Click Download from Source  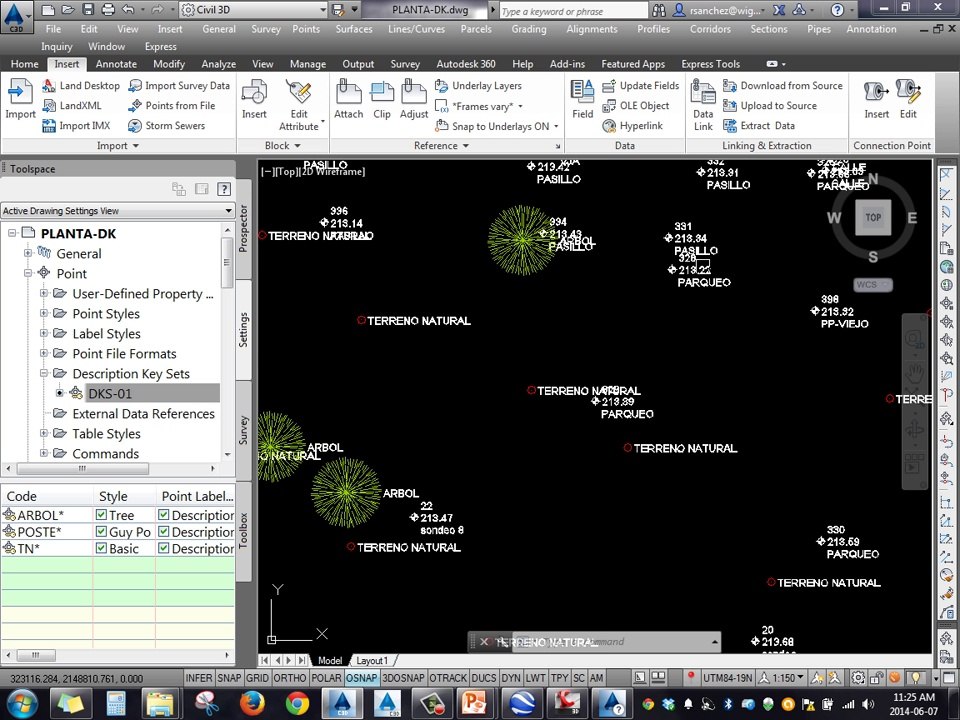pos(782,86)
